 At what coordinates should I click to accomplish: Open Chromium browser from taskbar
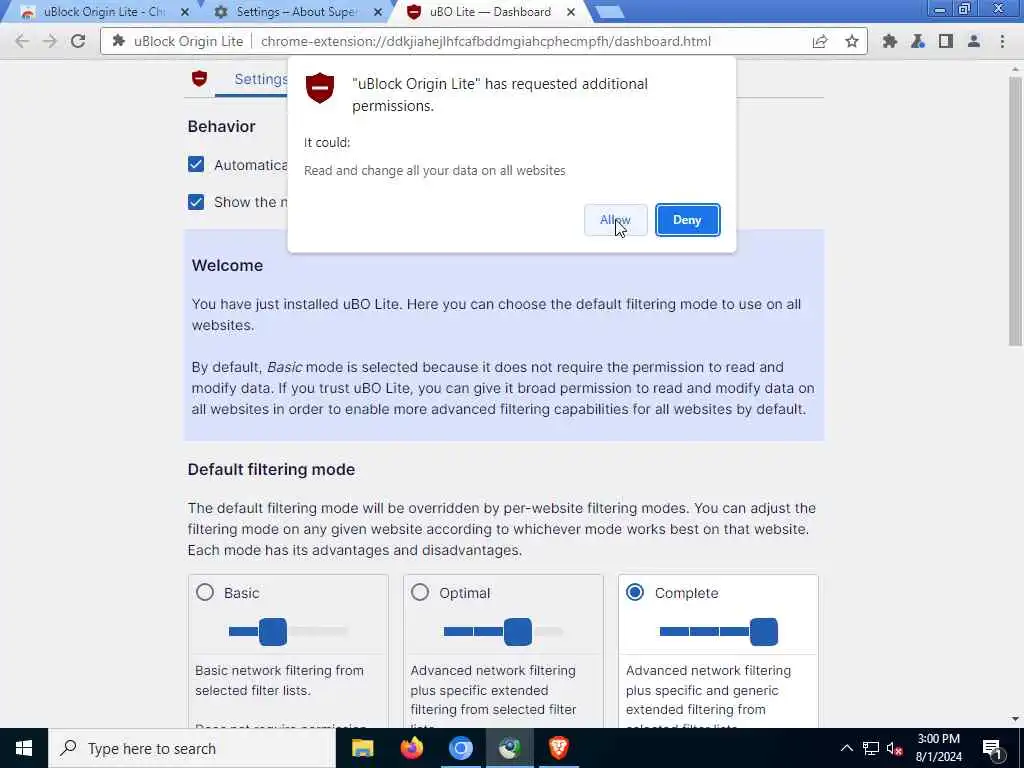460,748
